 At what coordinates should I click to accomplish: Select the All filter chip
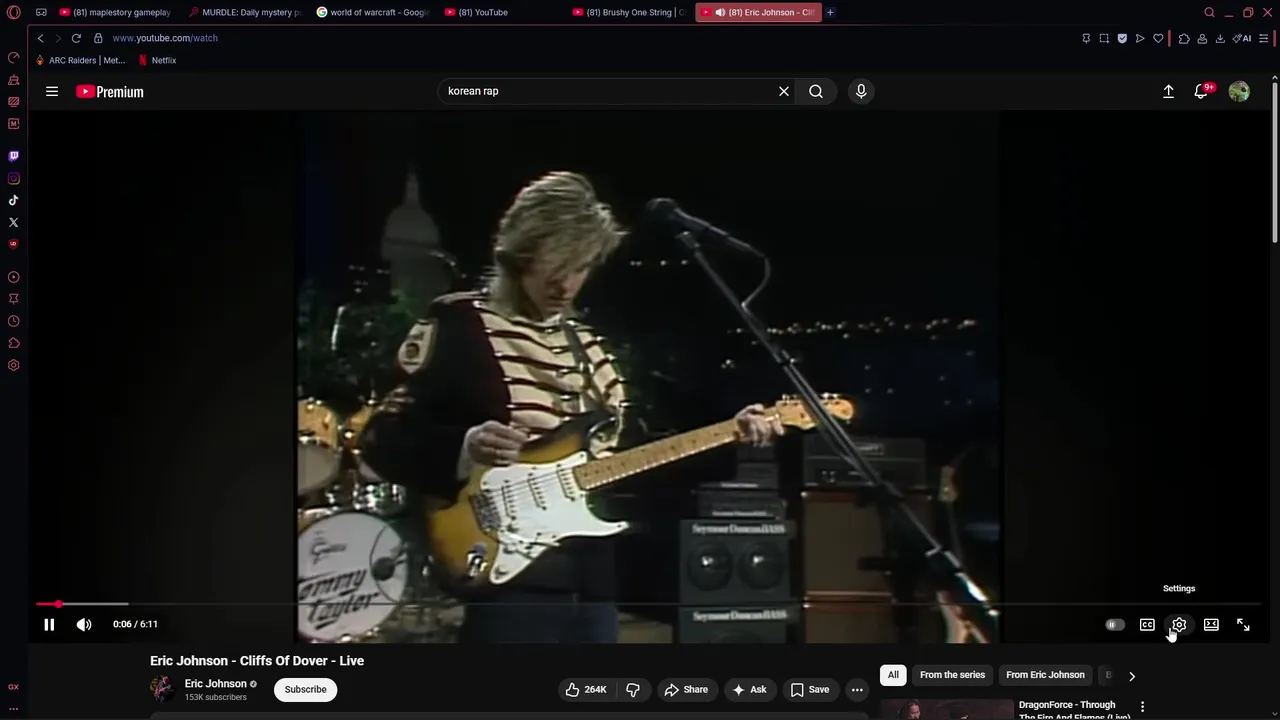click(893, 675)
